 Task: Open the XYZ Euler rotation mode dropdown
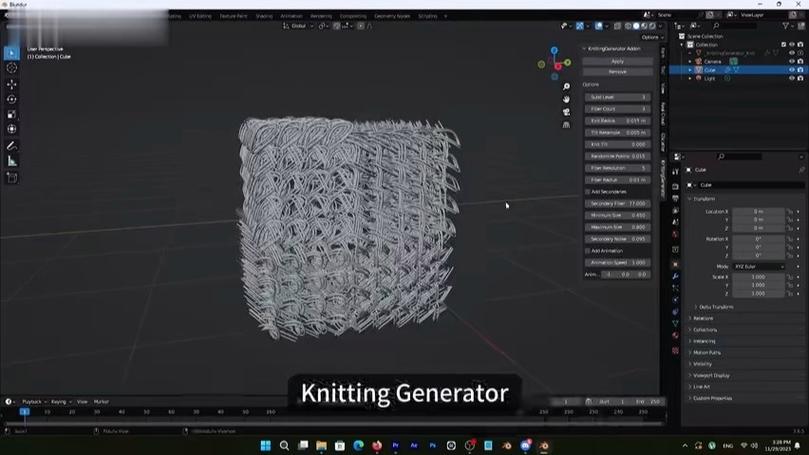tap(758, 267)
